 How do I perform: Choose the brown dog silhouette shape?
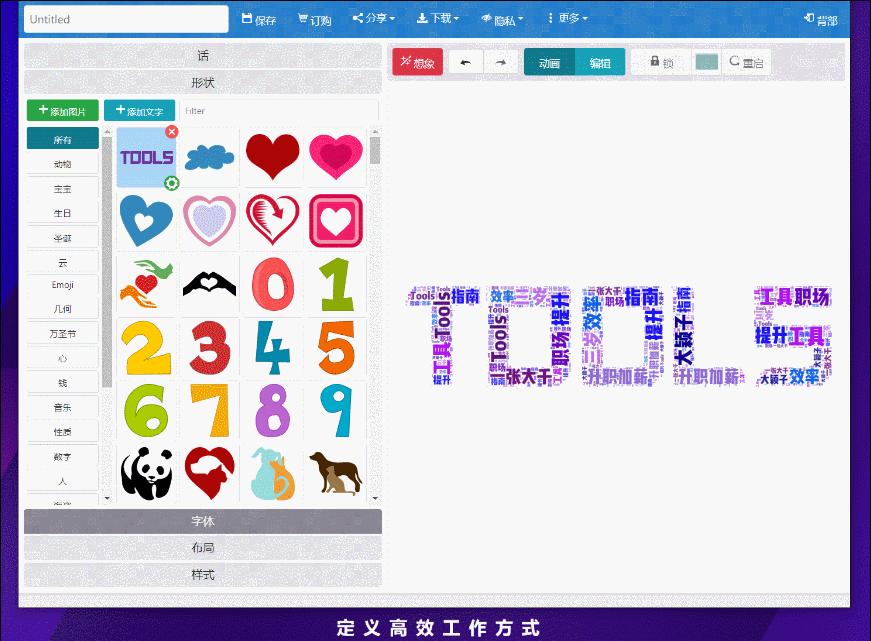336,473
